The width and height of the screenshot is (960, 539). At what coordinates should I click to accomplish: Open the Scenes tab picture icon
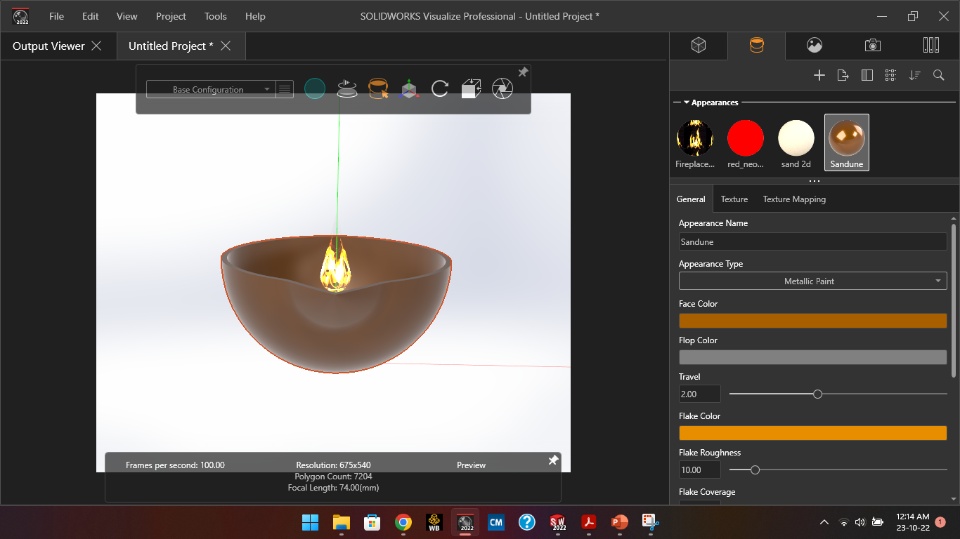815,45
